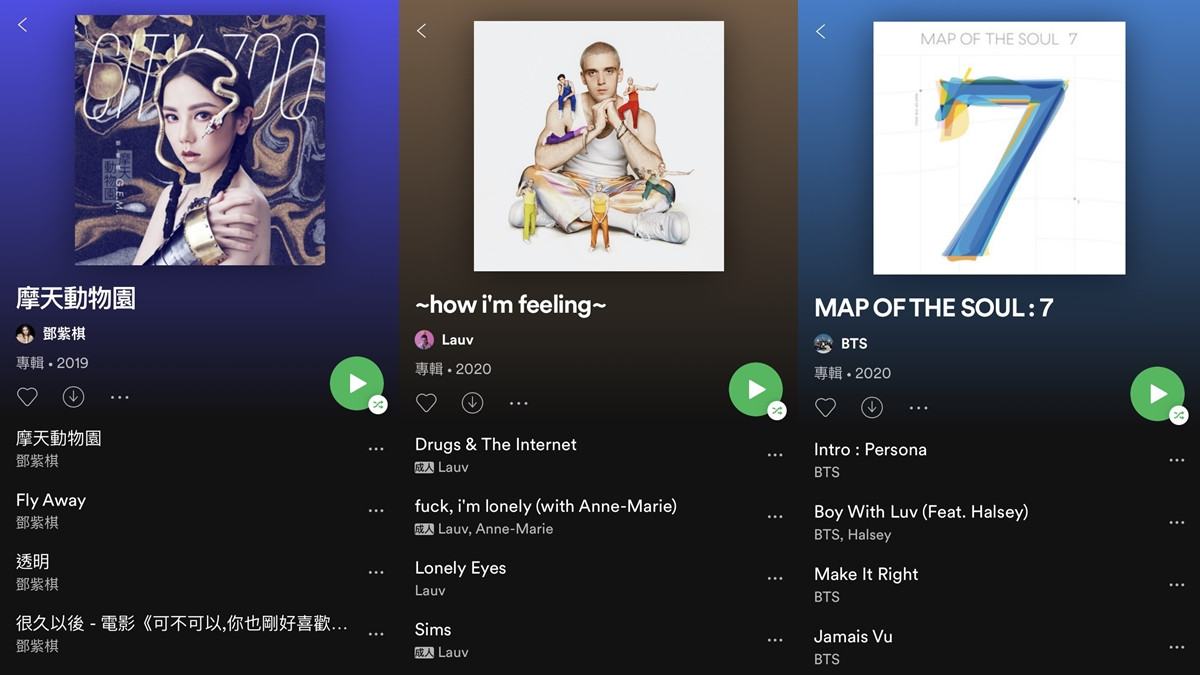Like the MAP OF THE SOUL : 7 album
This screenshot has width=1200, height=675.
[825, 407]
